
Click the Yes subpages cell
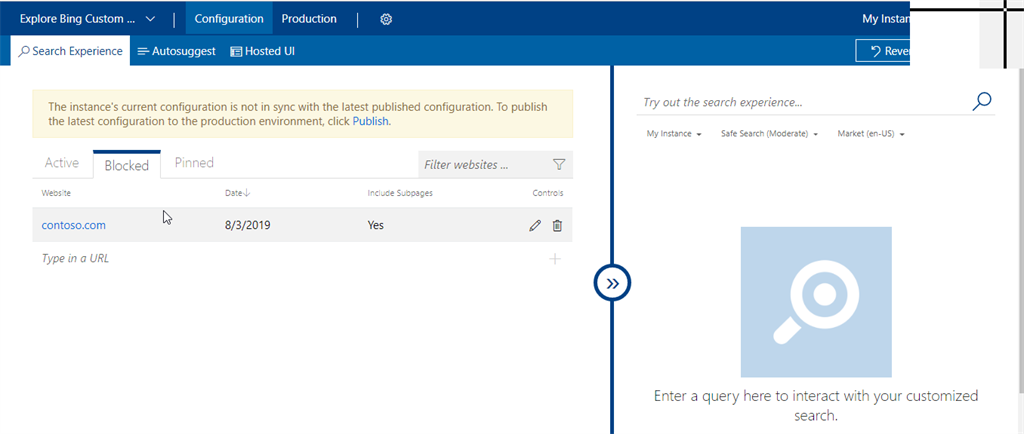coord(376,226)
